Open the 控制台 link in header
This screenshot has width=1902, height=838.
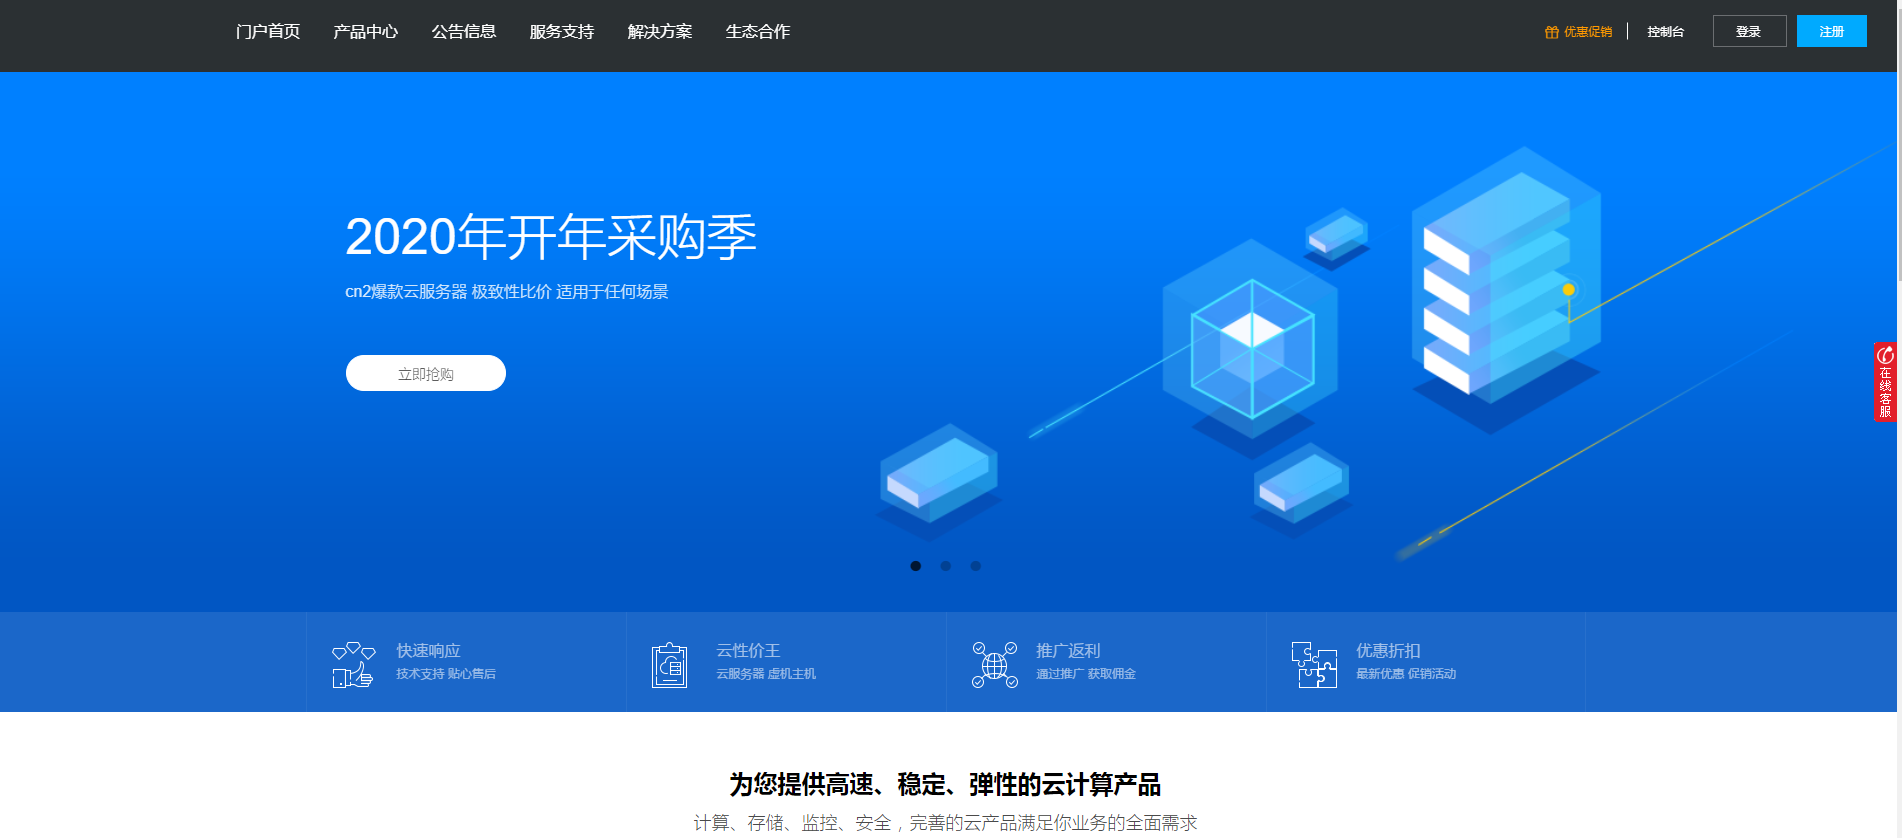click(x=1665, y=32)
